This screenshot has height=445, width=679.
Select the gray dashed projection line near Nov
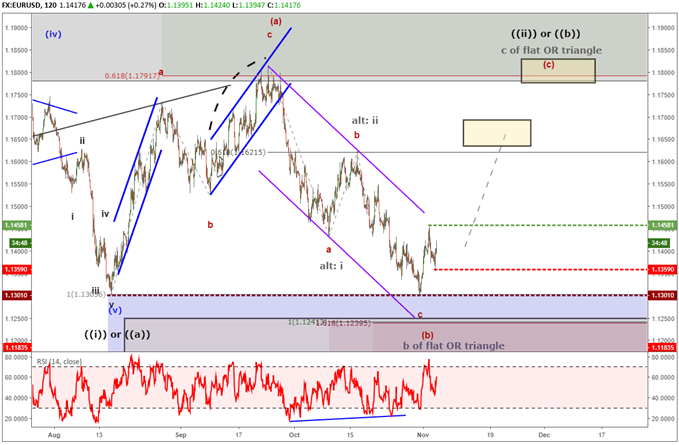pos(485,190)
